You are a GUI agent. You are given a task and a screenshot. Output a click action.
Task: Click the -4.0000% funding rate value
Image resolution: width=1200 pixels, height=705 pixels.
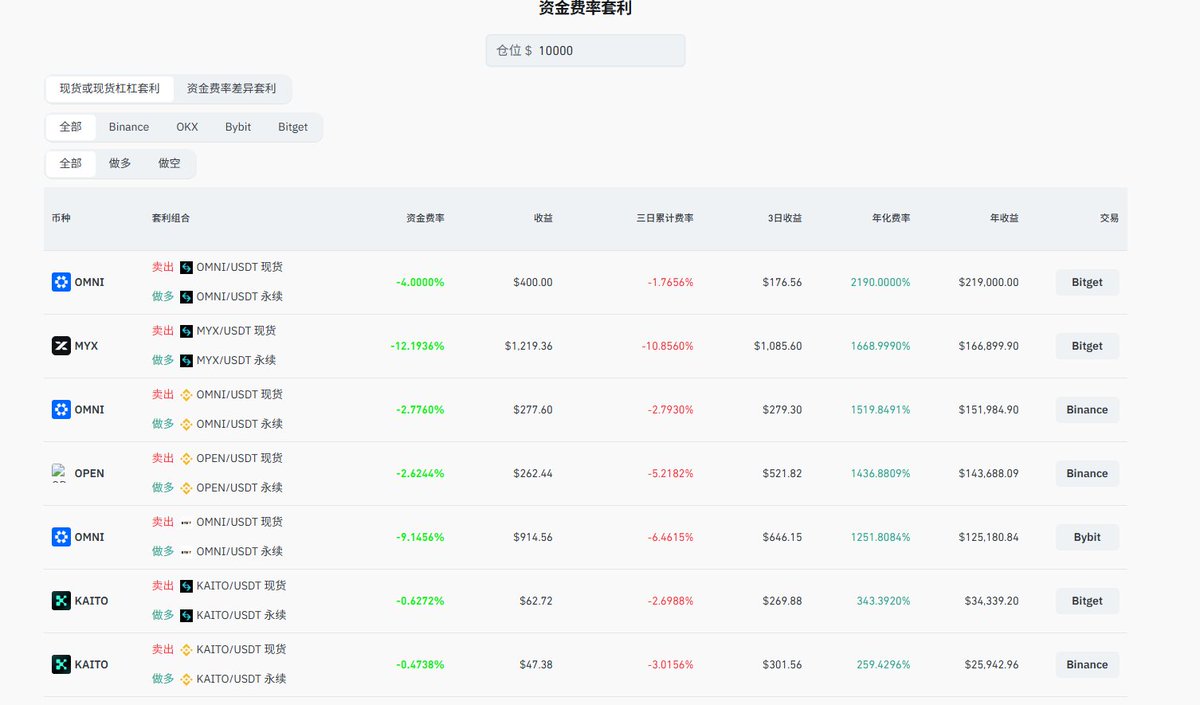pos(420,282)
